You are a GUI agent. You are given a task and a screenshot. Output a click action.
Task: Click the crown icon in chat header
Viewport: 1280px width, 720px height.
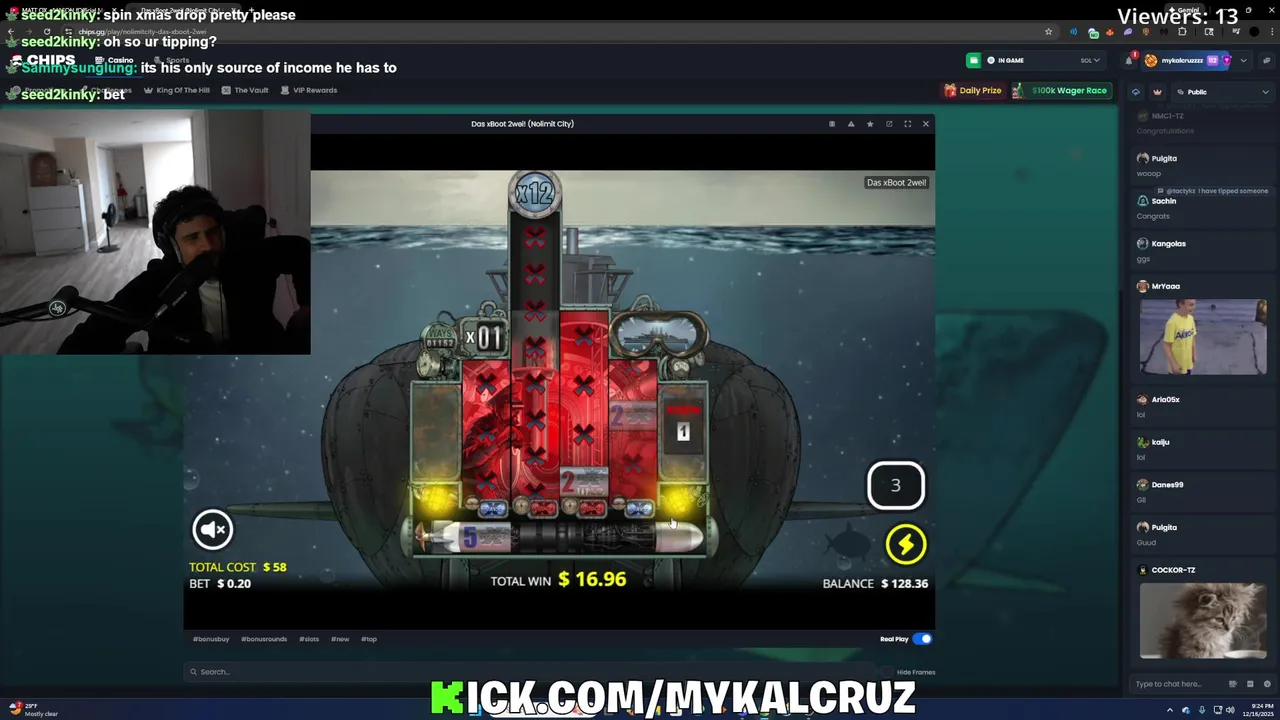[x=1157, y=92]
